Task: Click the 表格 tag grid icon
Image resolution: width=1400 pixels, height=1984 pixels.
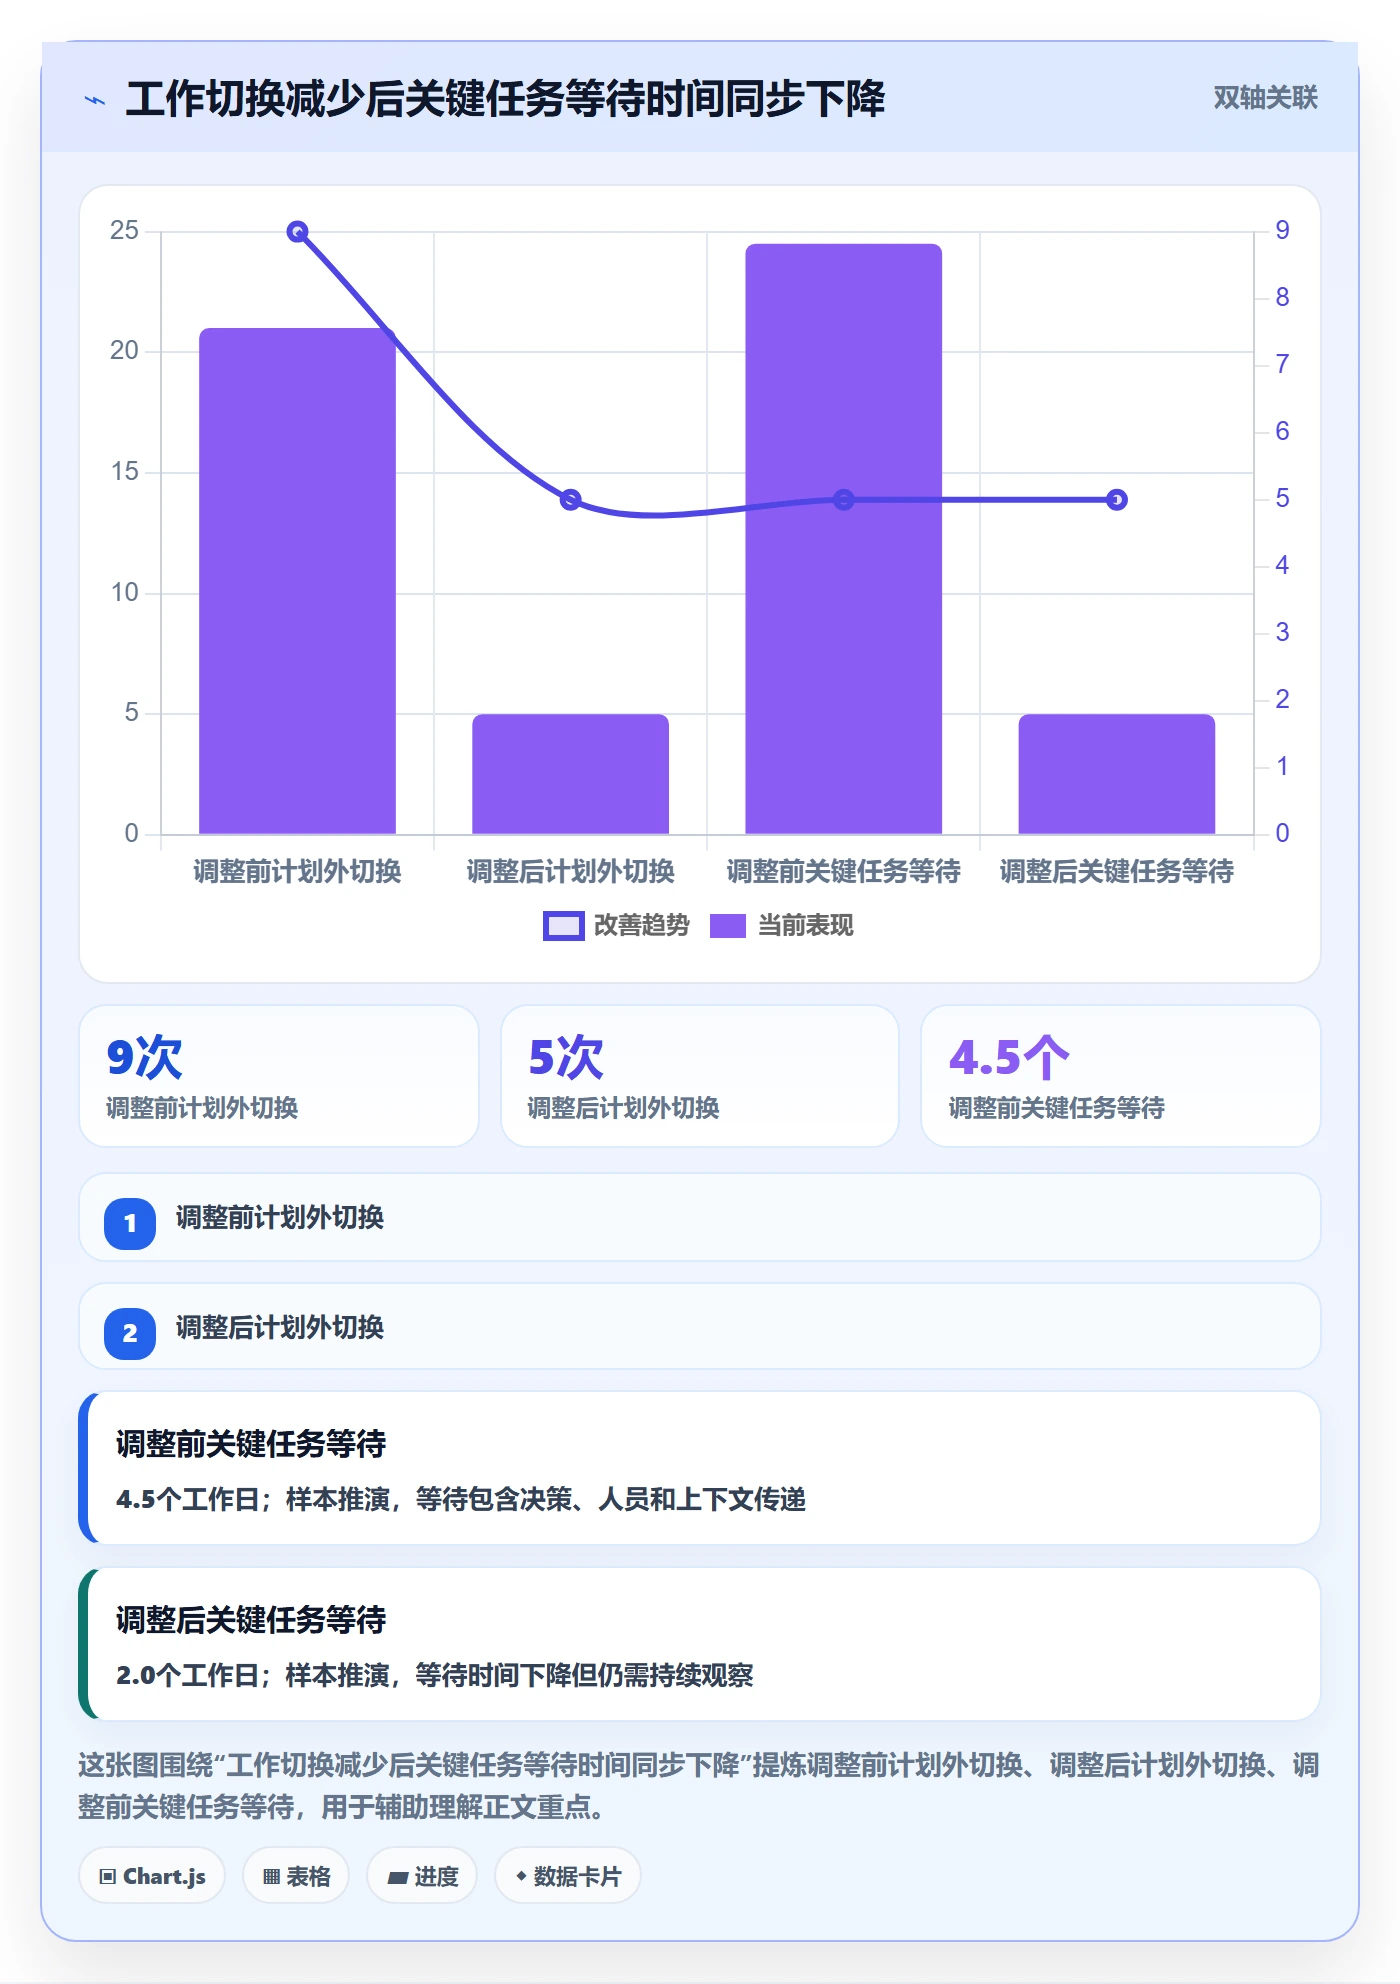Action: [271, 1877]
